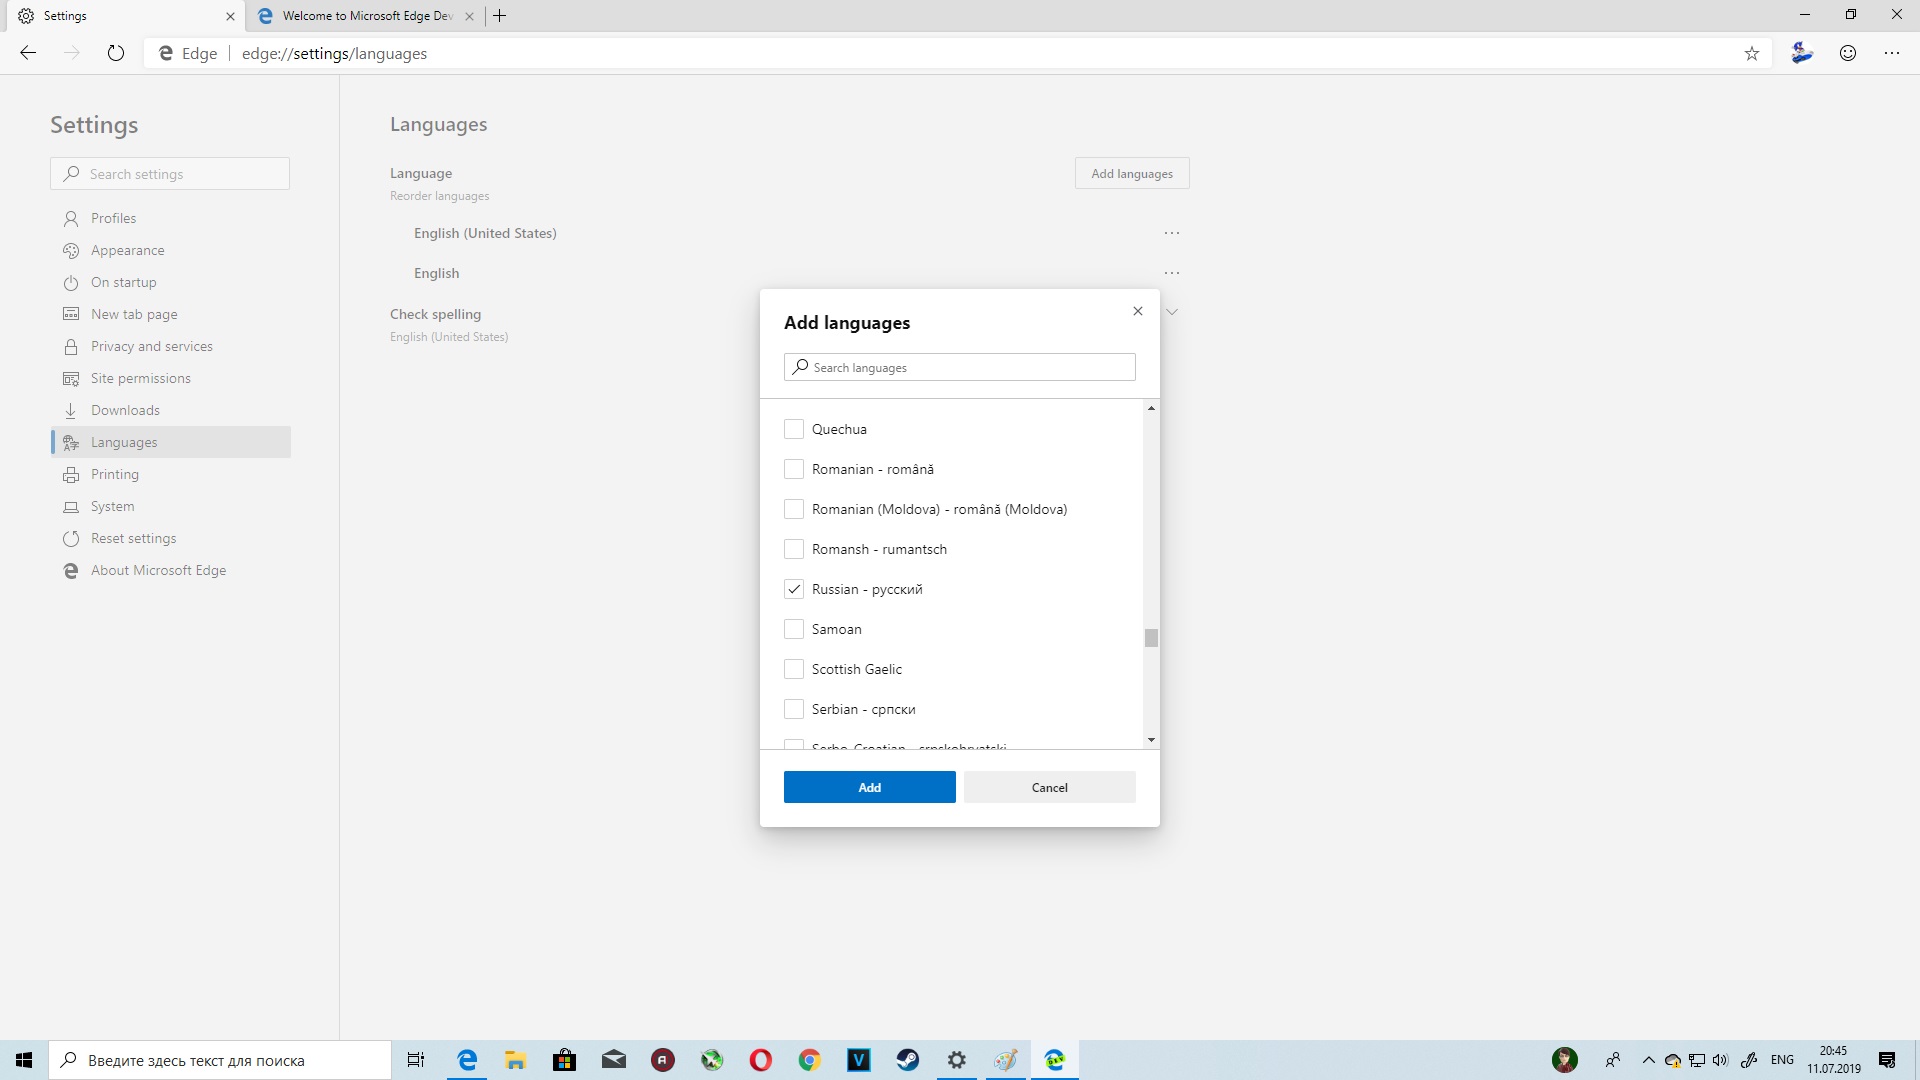Select Languages in settings sidebar

170,442
